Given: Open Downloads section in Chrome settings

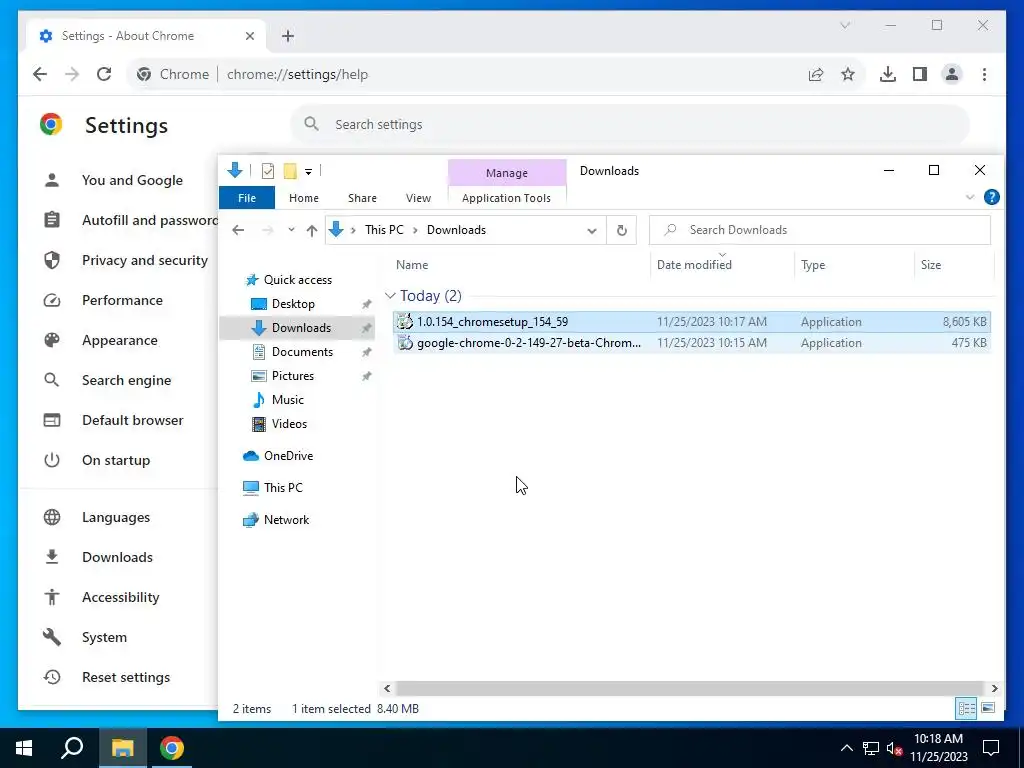Looking at the screenshot, I should (117, 557).
